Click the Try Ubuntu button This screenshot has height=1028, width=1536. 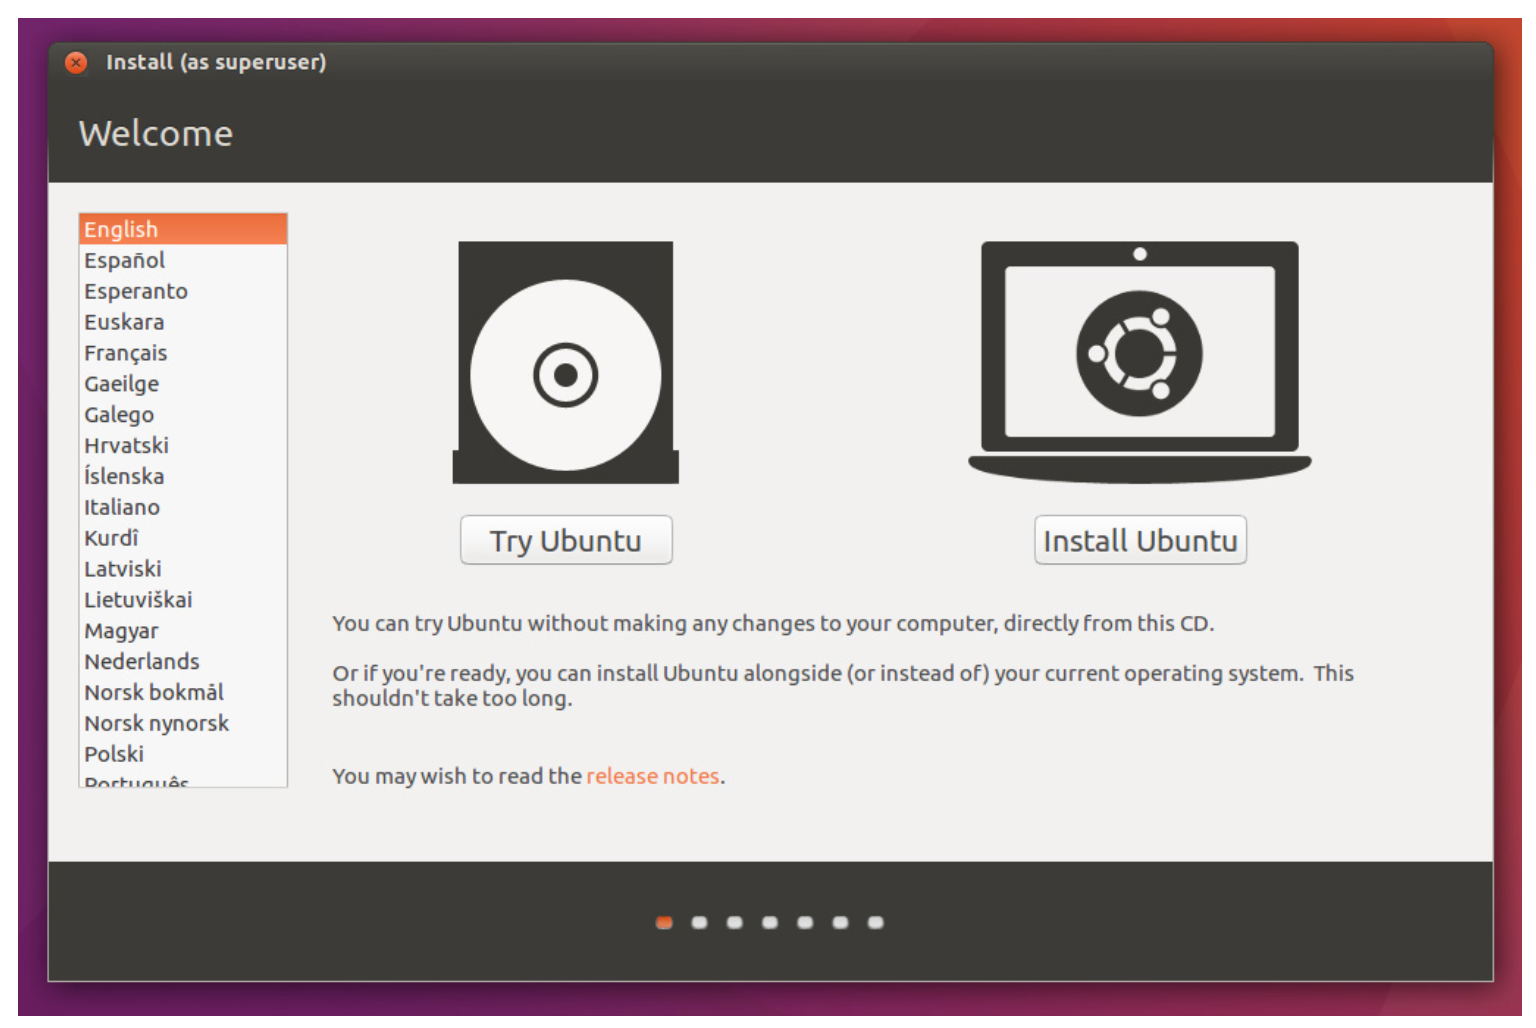coord(566,540)
